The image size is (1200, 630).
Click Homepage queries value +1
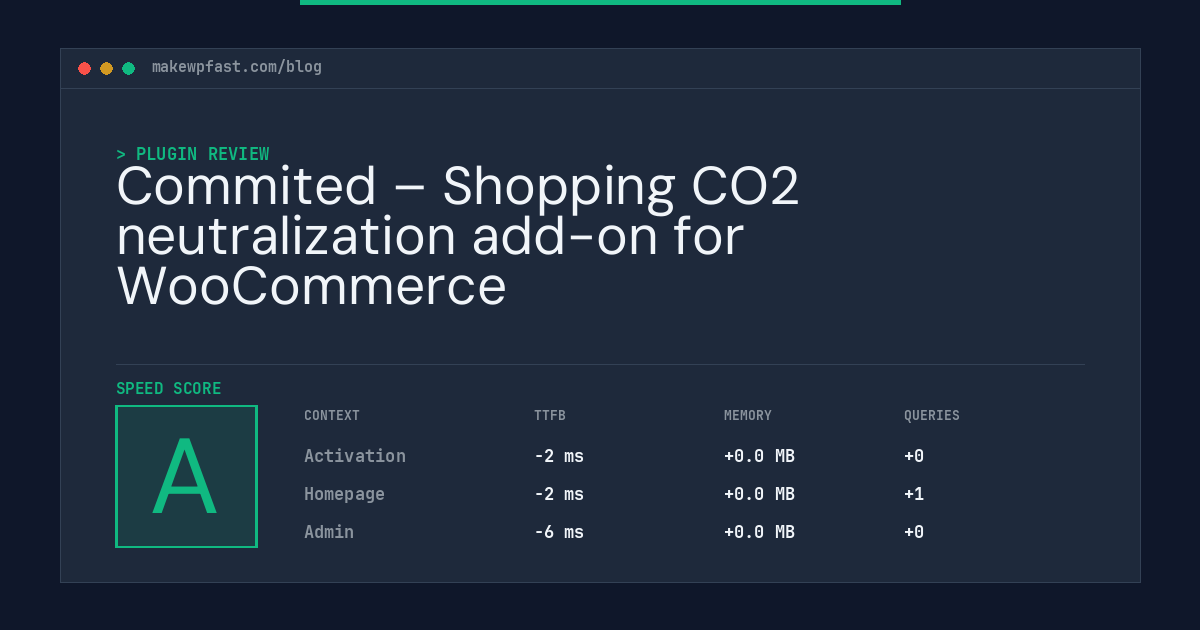coord(914,494)
